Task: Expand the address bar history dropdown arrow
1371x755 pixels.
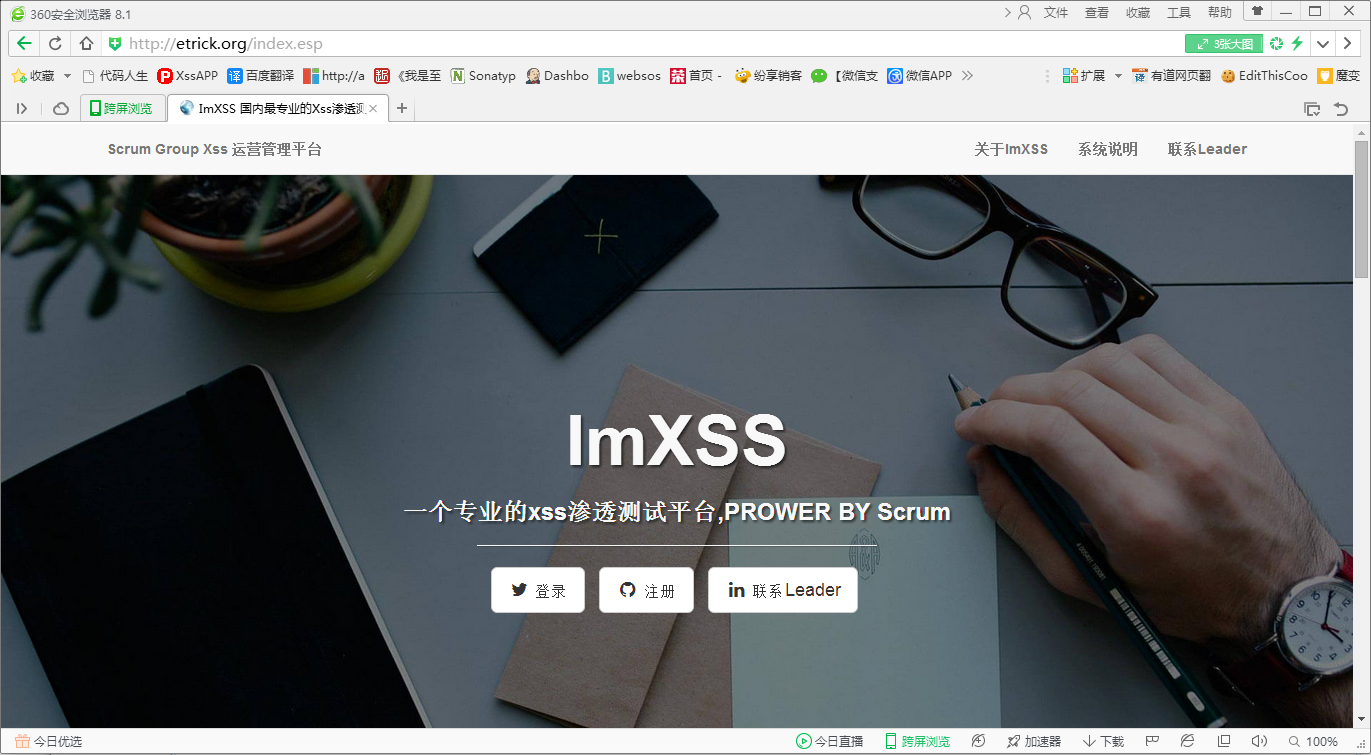Action: [1323, 44]
